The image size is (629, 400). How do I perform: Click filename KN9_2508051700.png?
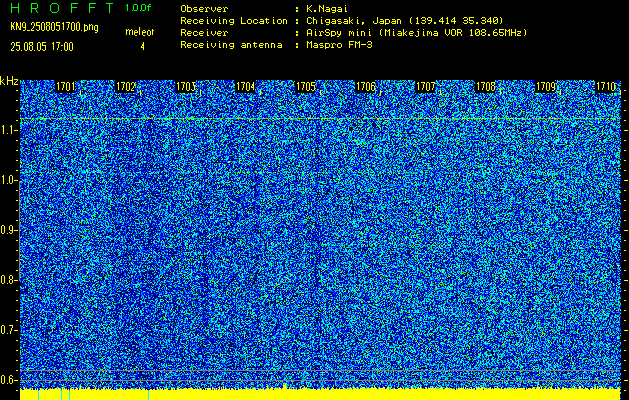[54, 28]
